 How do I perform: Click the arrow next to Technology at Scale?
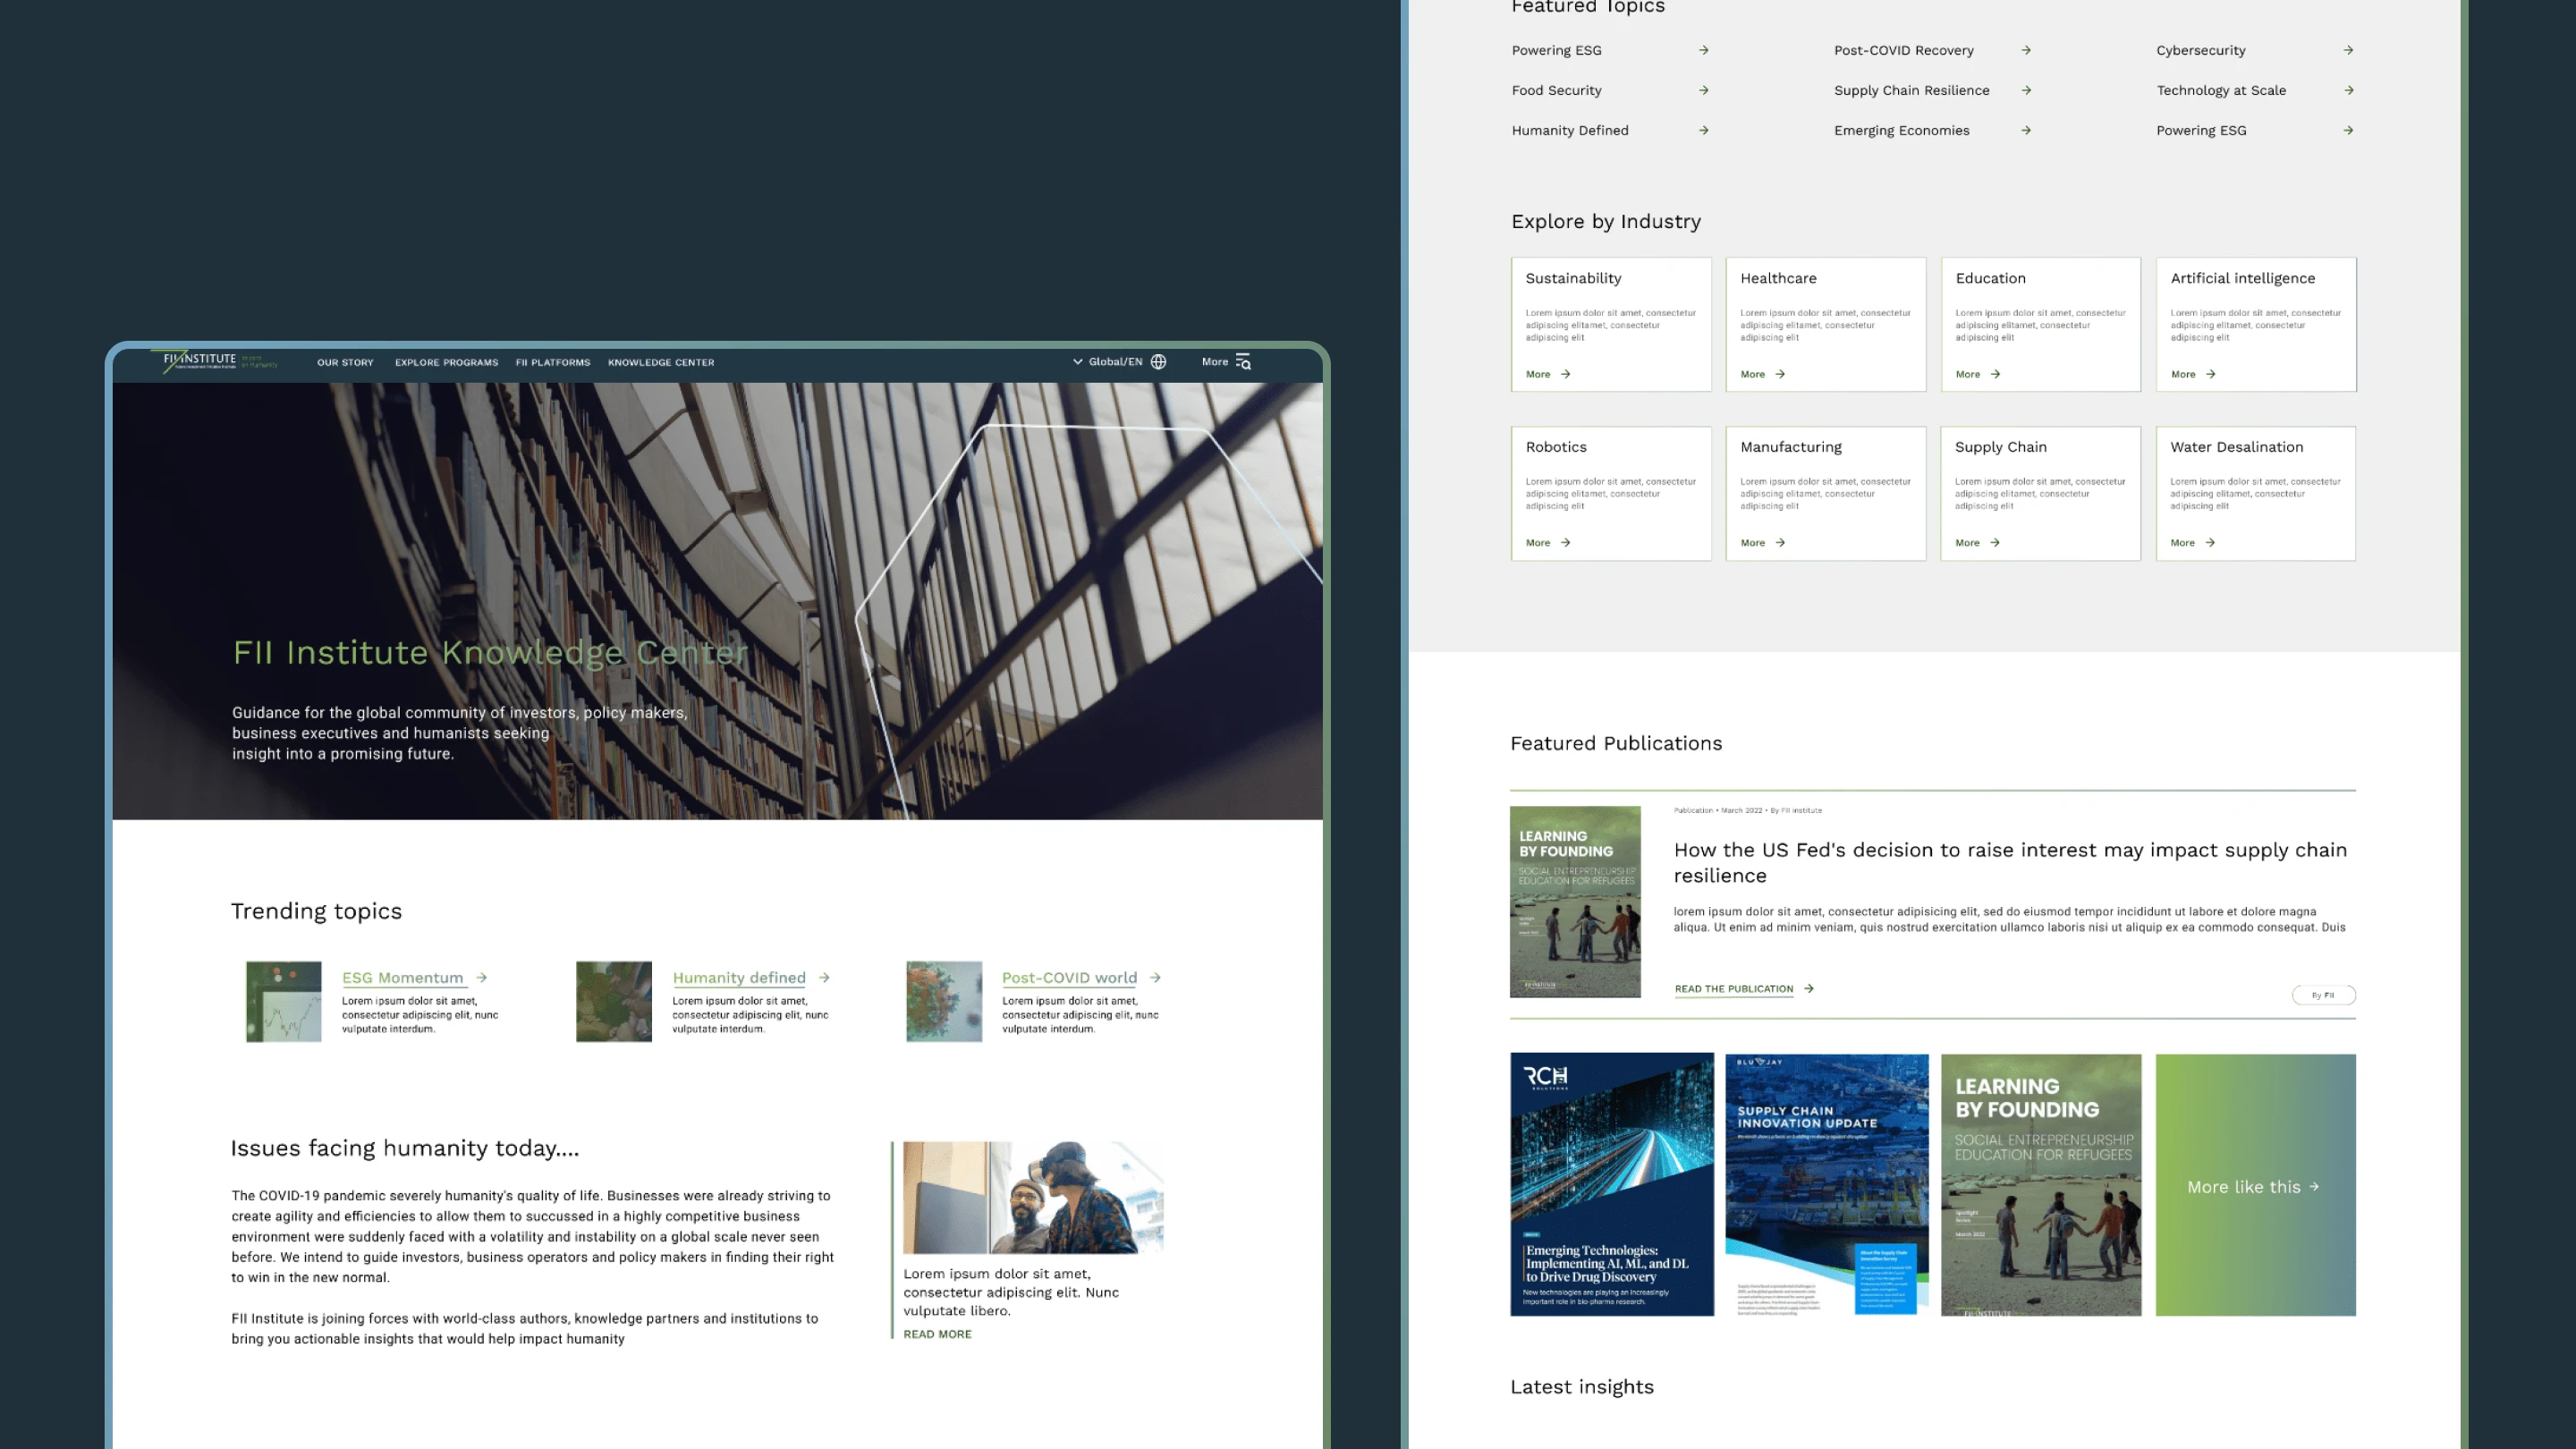2348,90
